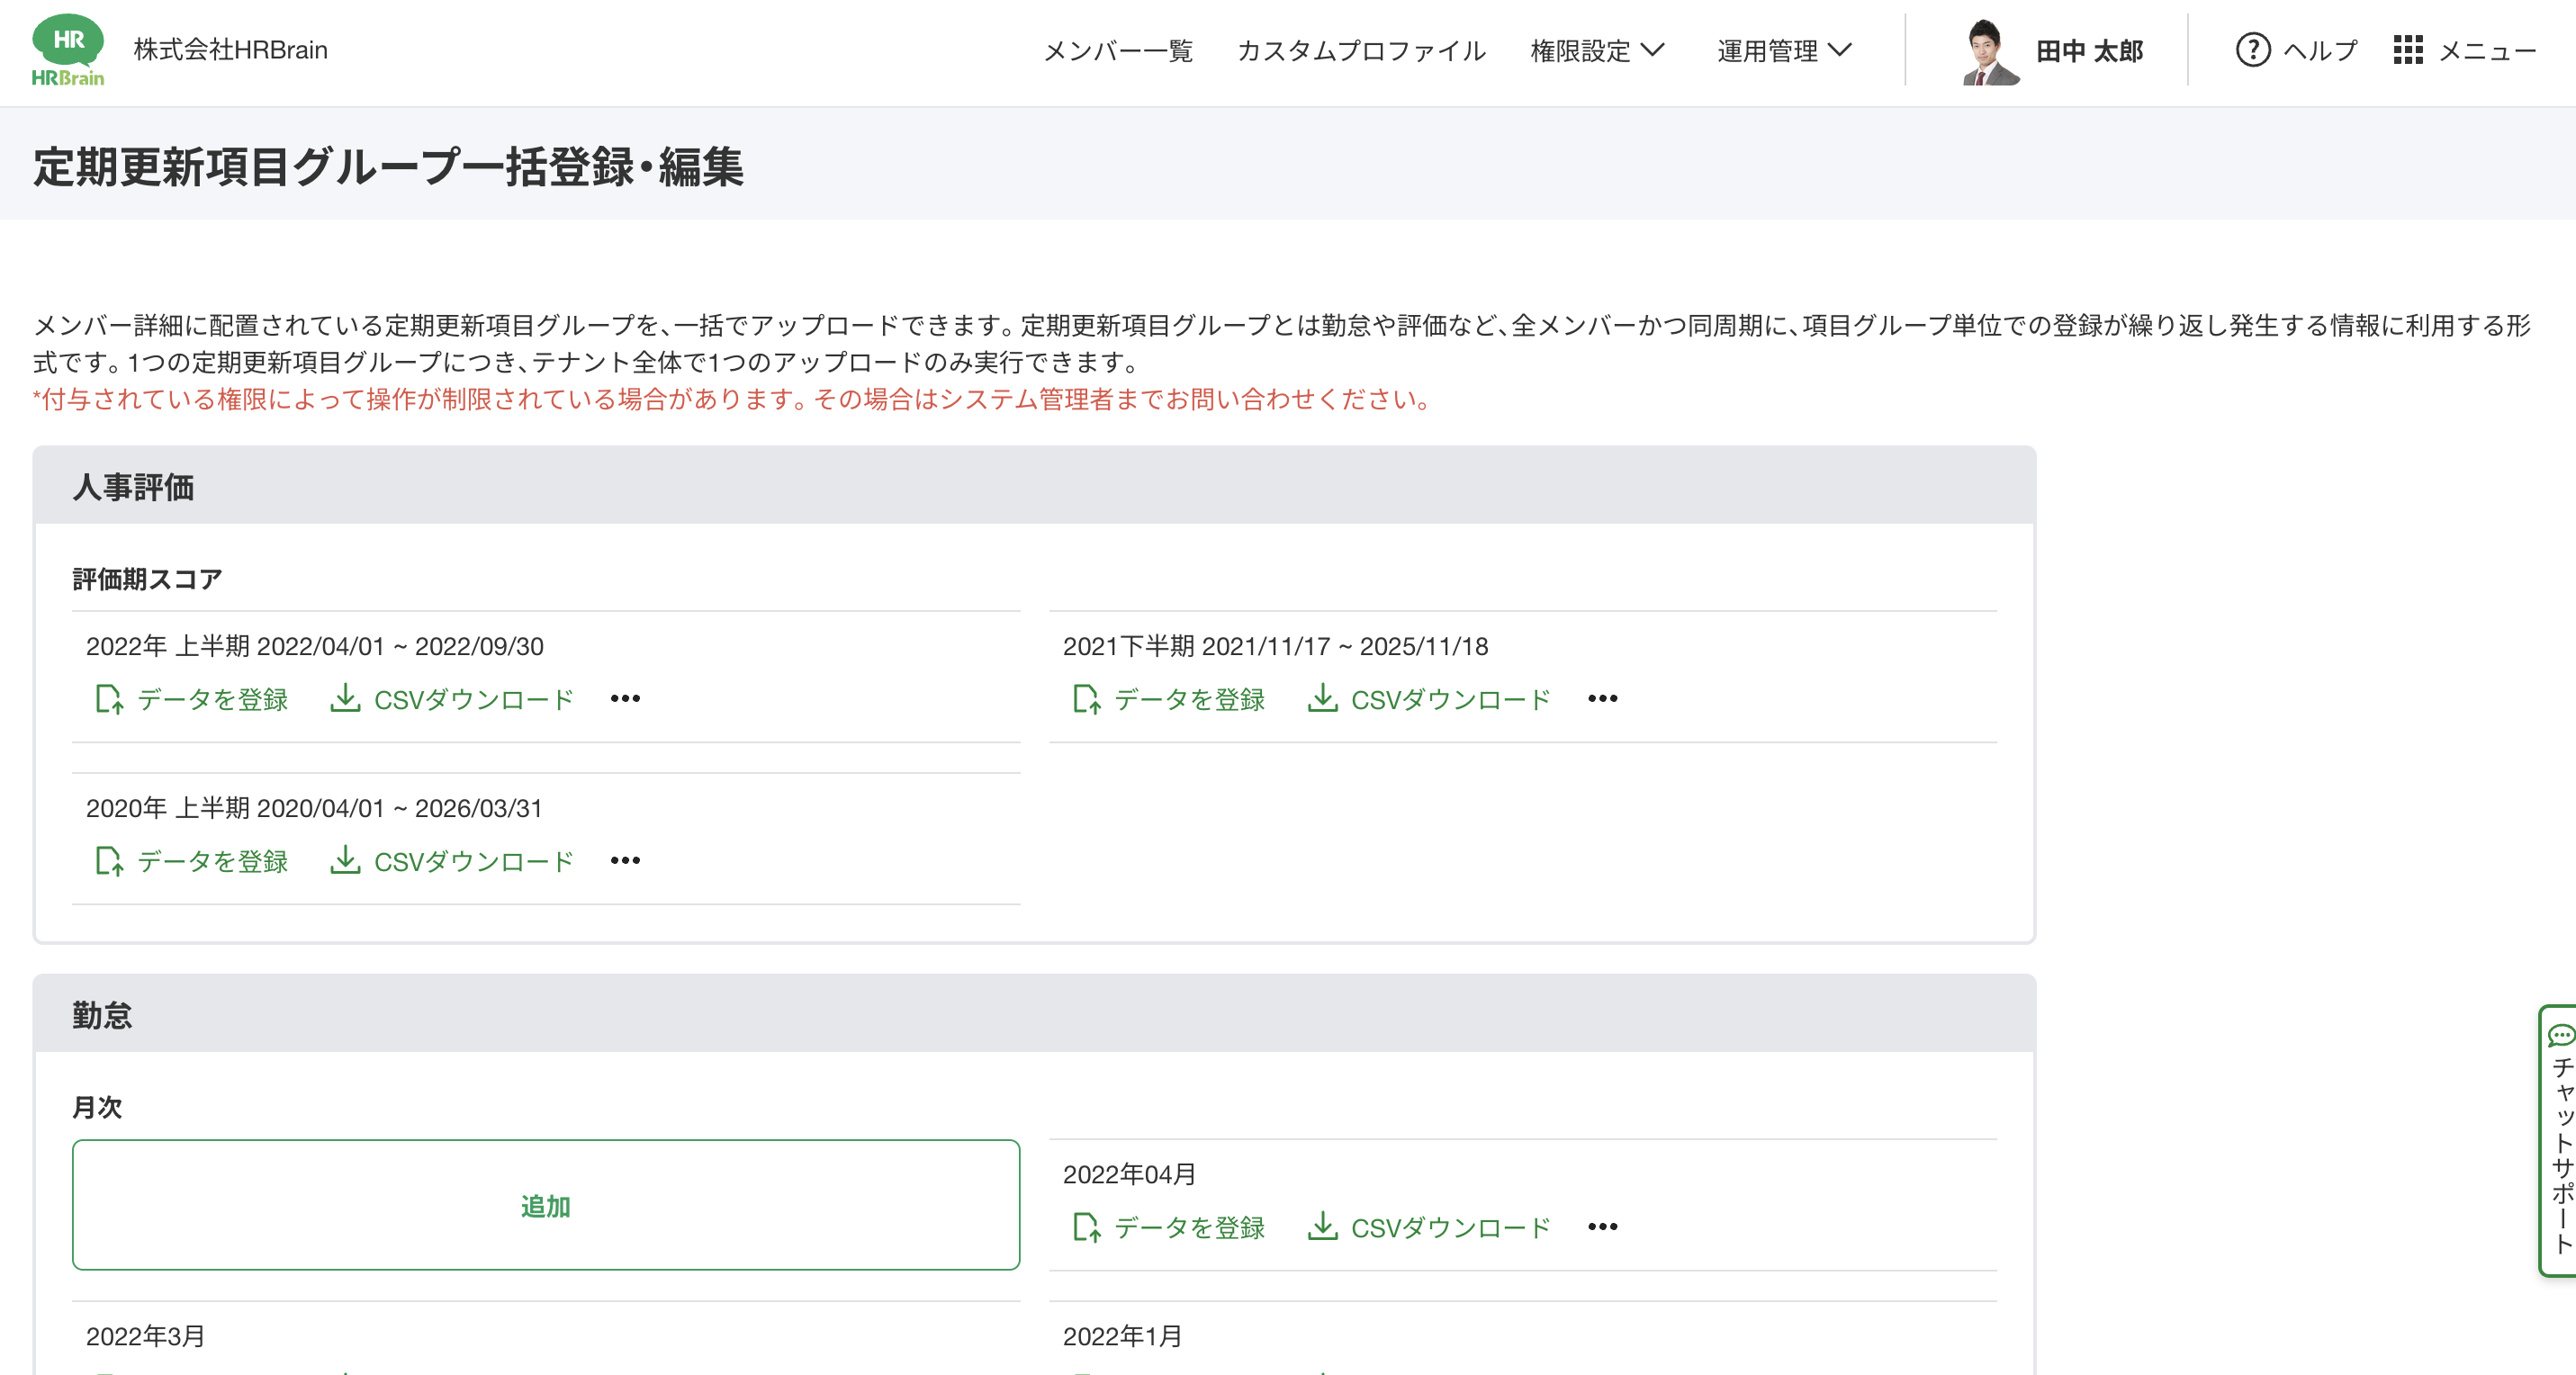The image size is (2576, 1375).
Task: Click CSVダウンロード link for 2022年04月
Action: coord(1450,1227)
